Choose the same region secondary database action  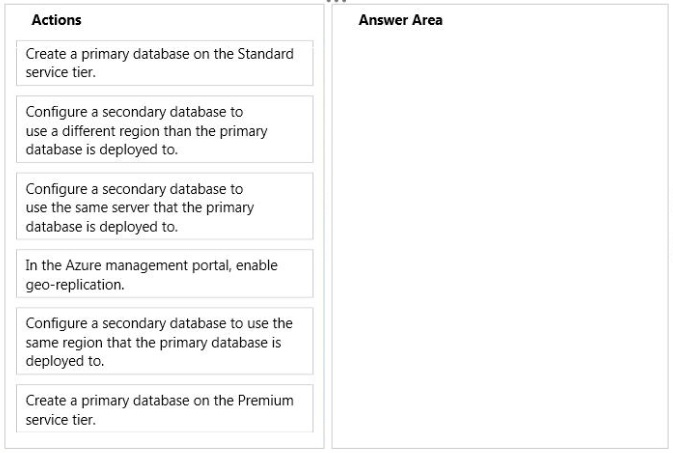coord(164,341)
